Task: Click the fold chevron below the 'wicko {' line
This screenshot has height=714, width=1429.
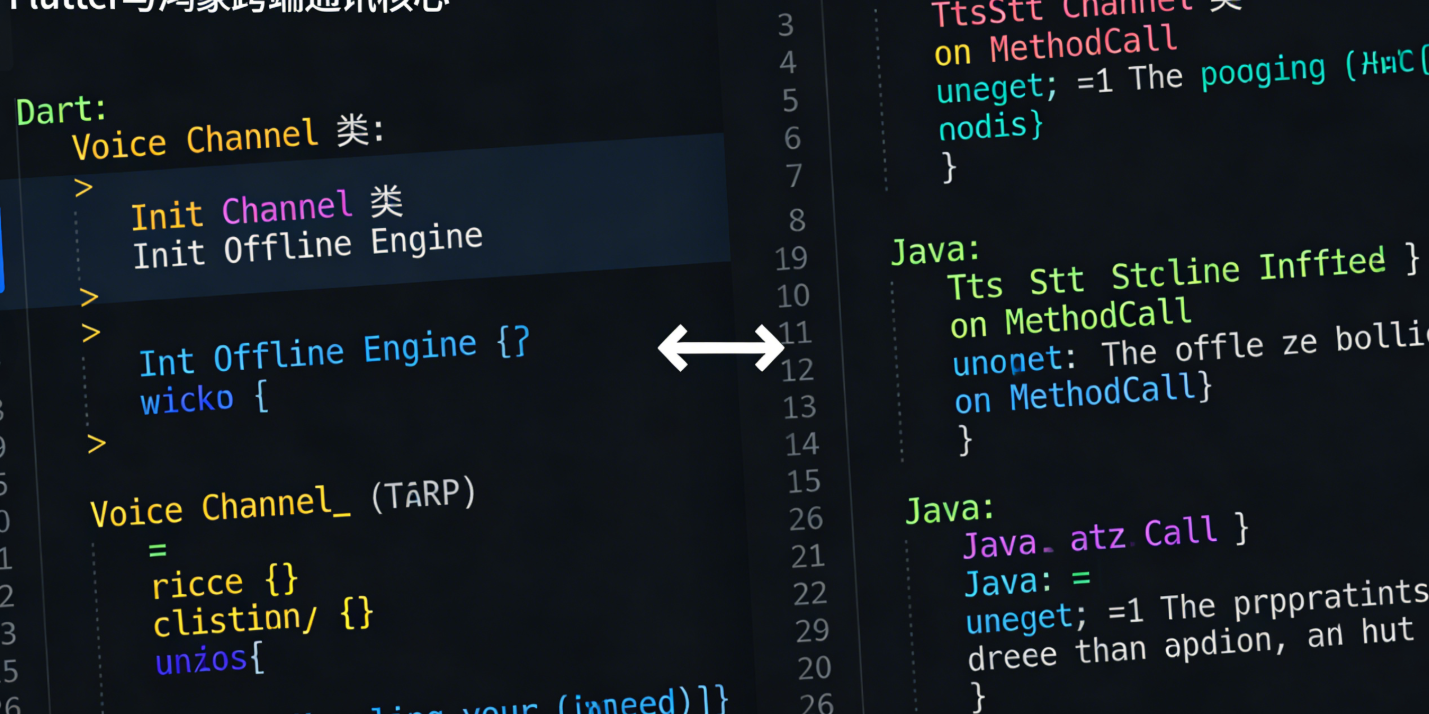Action: (96, 443)
